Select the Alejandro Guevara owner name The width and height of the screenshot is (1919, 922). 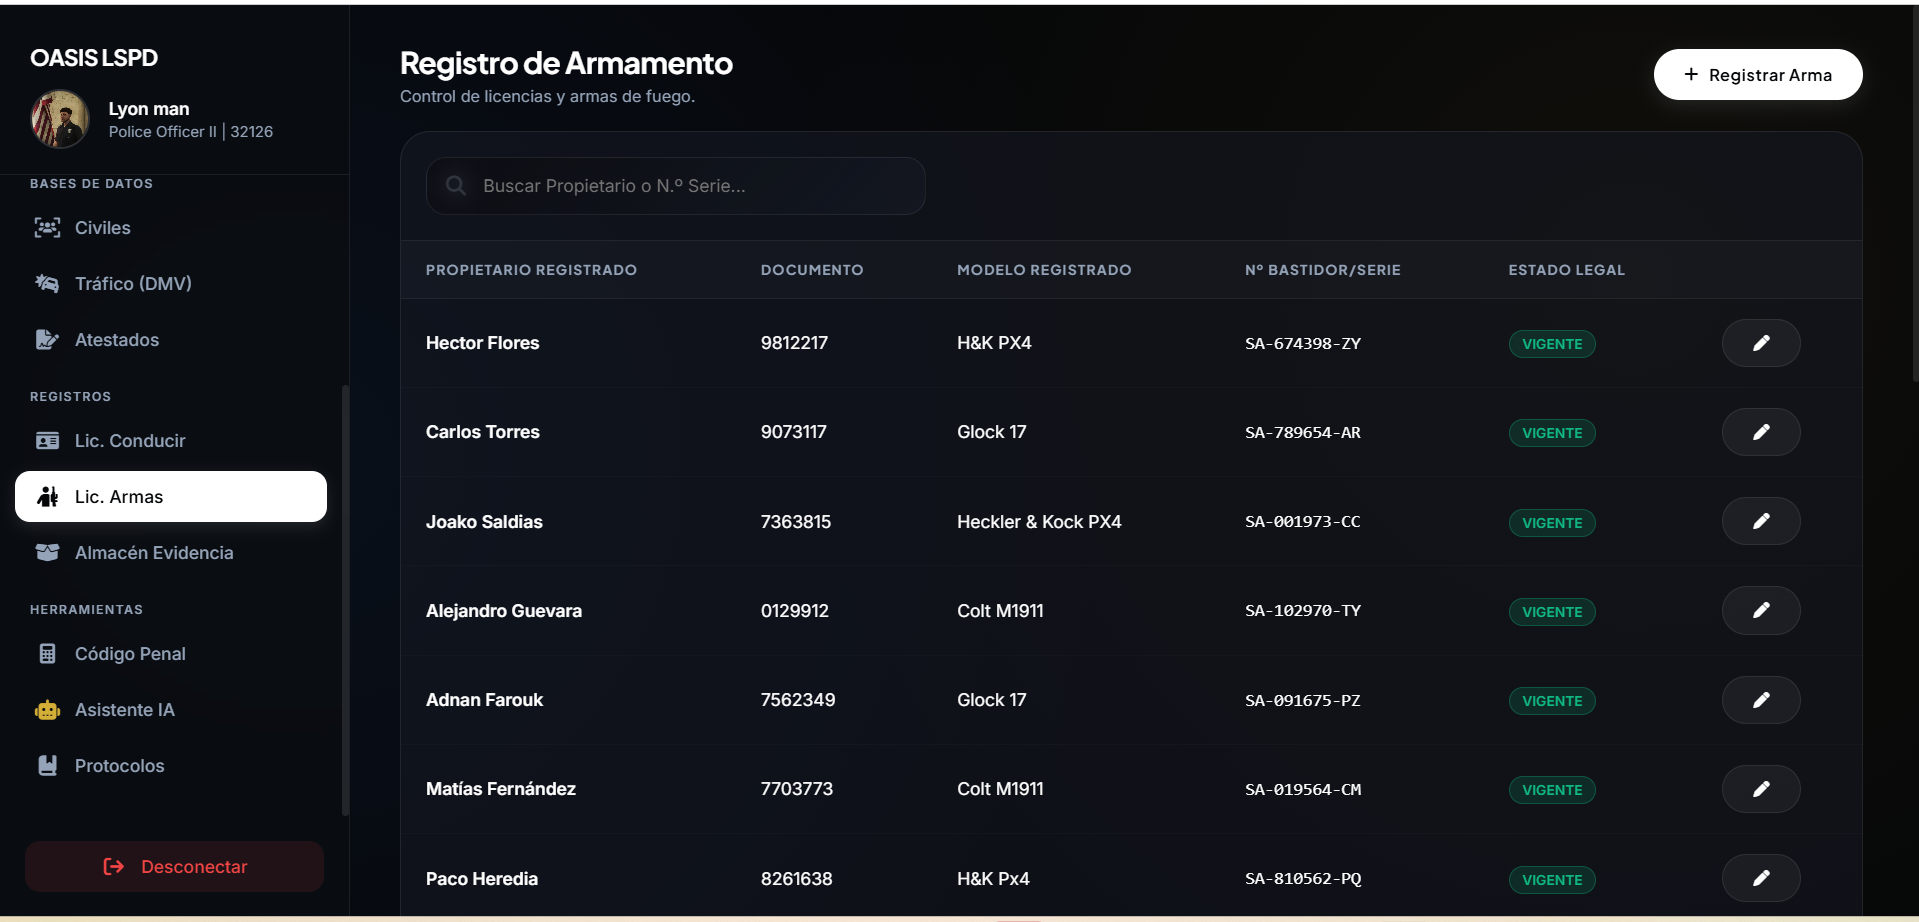point(504,611)
